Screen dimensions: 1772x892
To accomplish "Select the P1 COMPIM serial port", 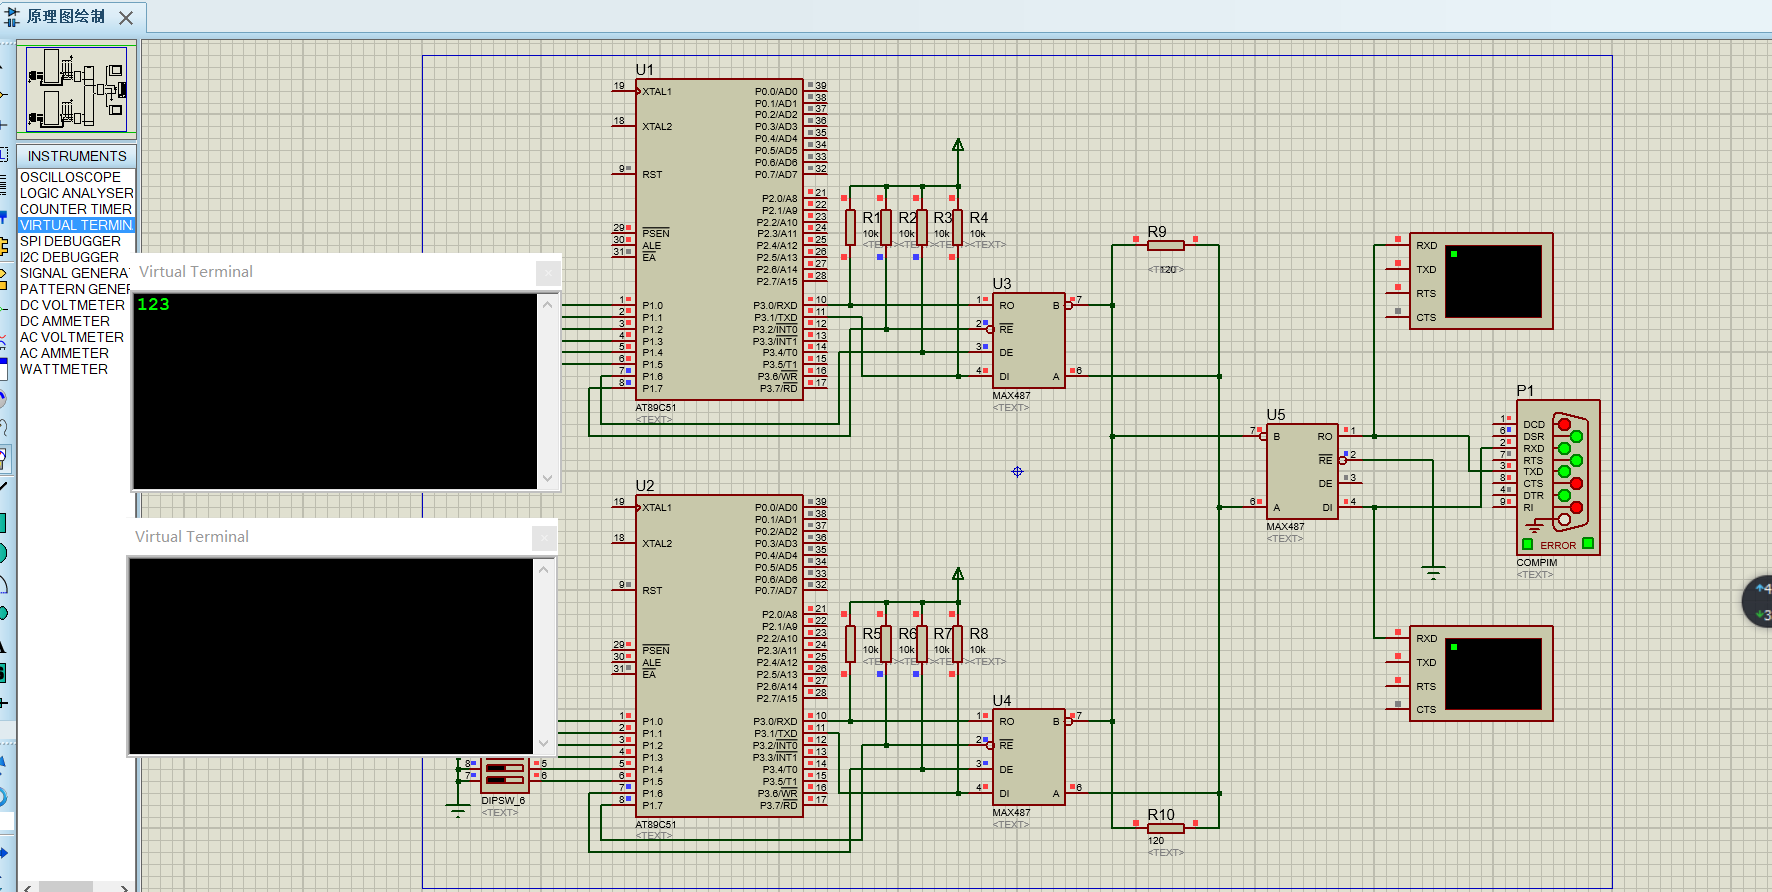I will 1558,477.
